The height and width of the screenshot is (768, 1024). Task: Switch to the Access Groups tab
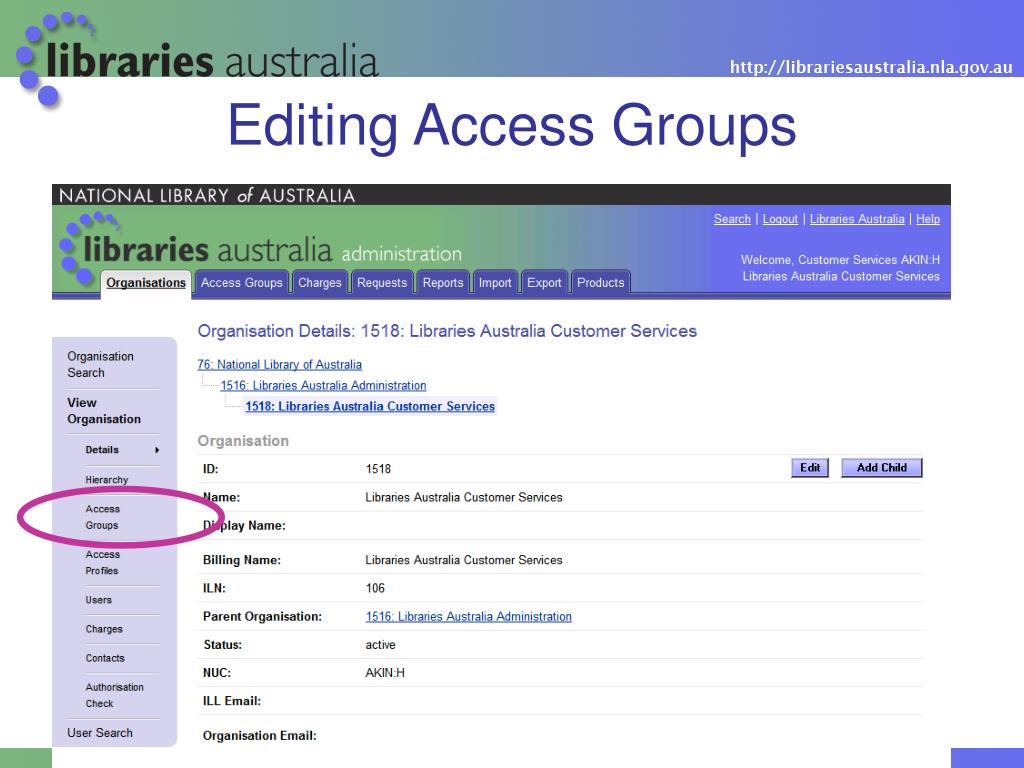(x=241, y=283)
